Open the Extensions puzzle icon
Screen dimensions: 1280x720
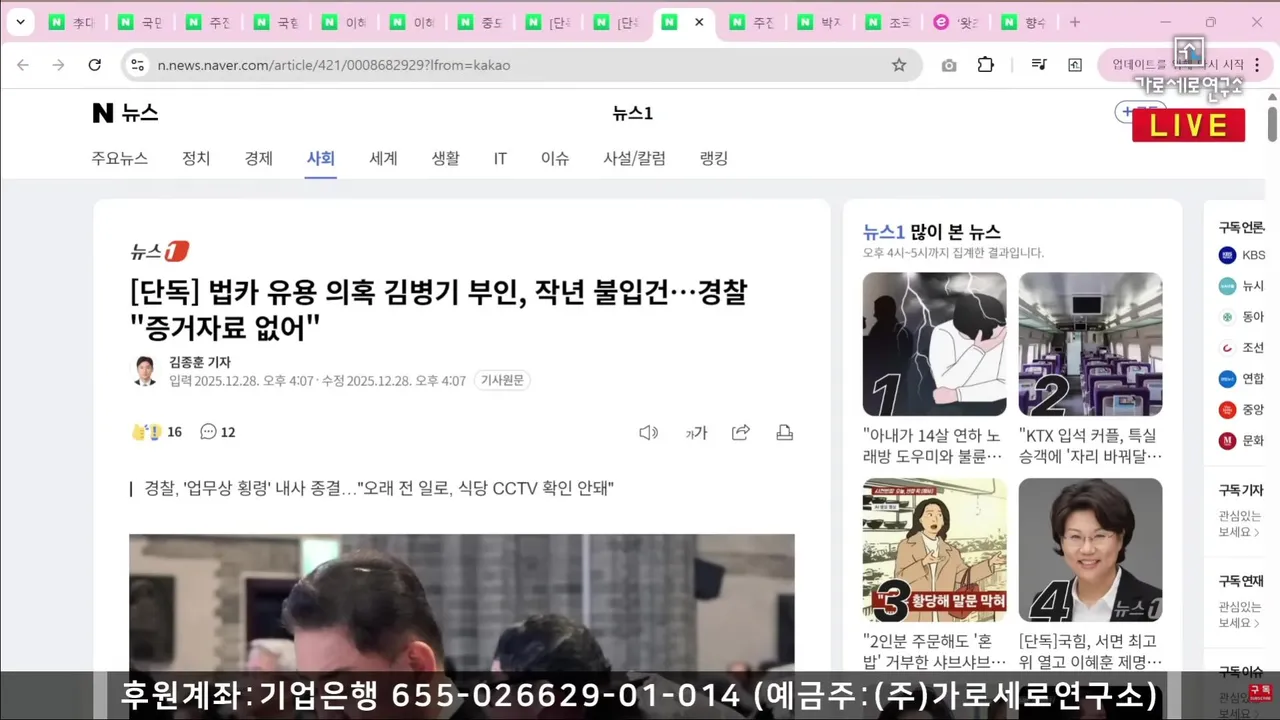click(x=986, y=65)
